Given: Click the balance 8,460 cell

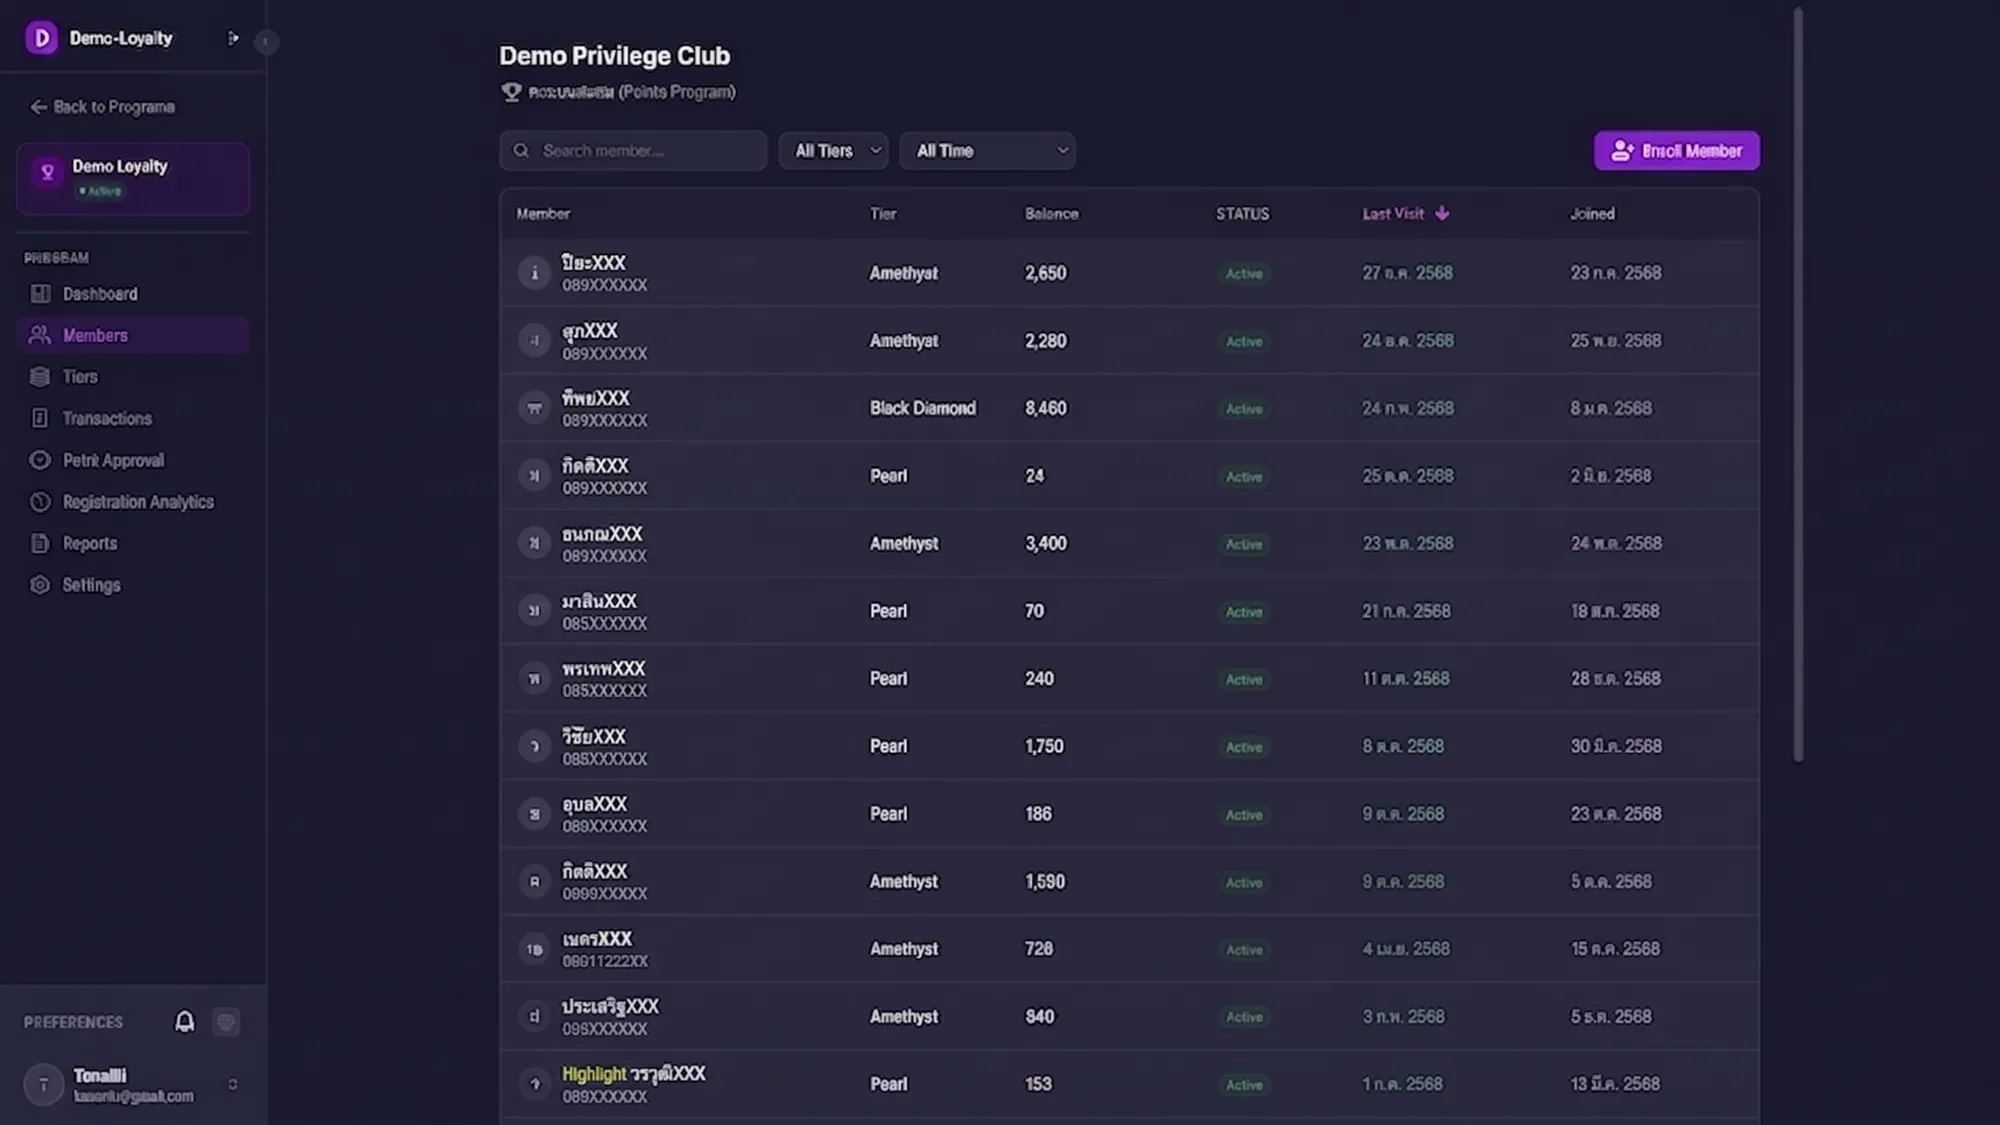Looking at the screenshot, I should pos(1046,408).
